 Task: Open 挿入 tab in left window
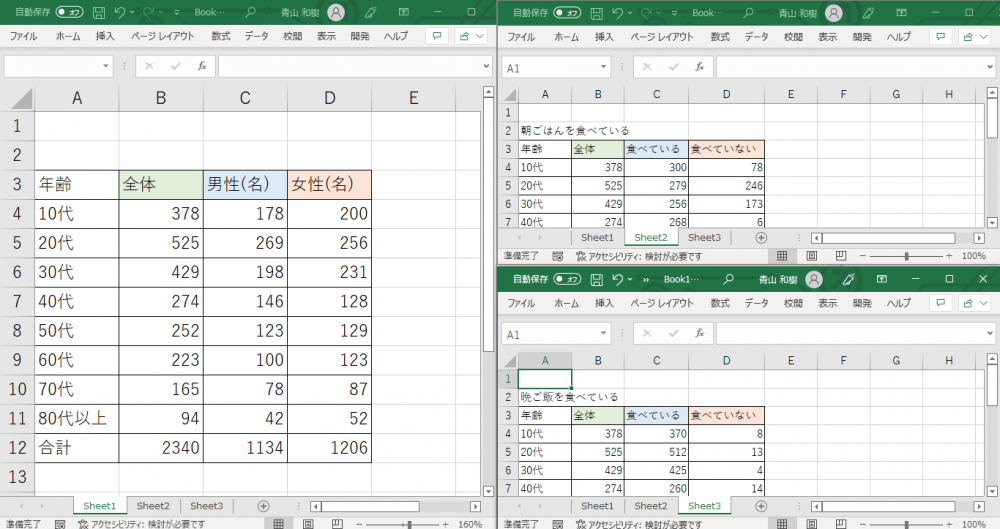(x=105, y=36)
